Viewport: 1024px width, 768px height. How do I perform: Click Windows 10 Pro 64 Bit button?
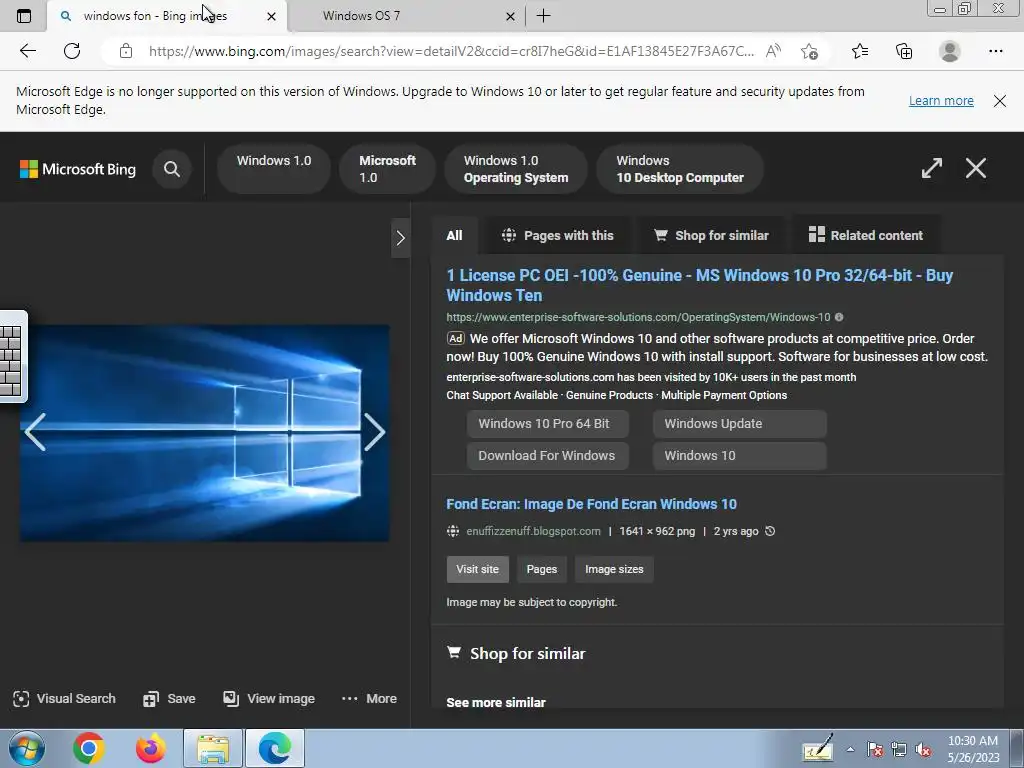click(x=547, y=424)
